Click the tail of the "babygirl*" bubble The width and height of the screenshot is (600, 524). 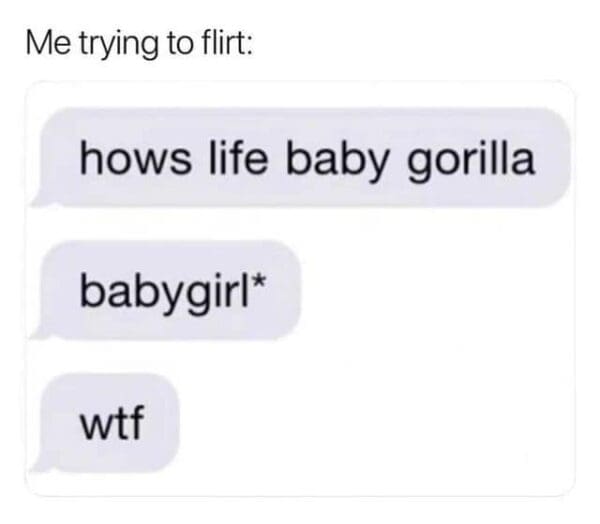[42, 331]
